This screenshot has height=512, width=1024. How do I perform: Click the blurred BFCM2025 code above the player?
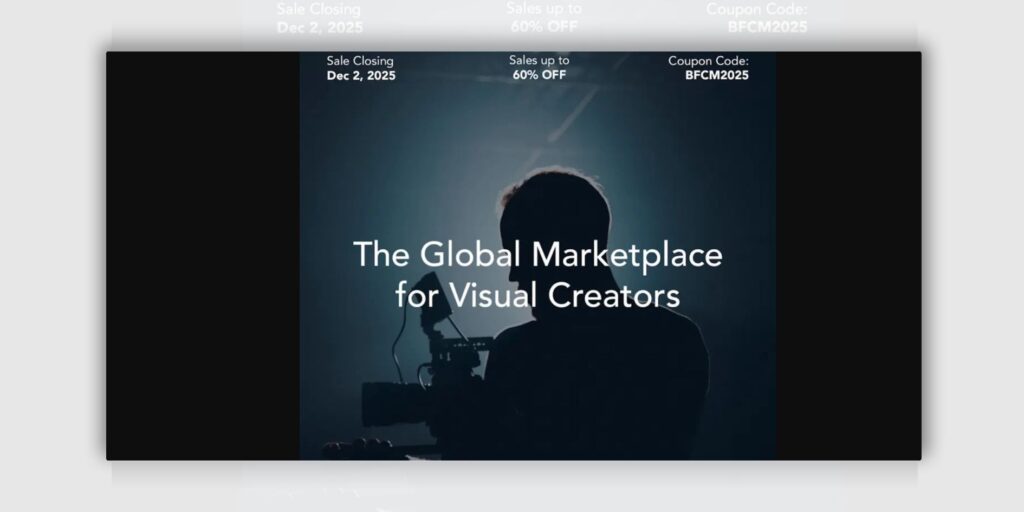pyautogui.click(x=767, y=27)
